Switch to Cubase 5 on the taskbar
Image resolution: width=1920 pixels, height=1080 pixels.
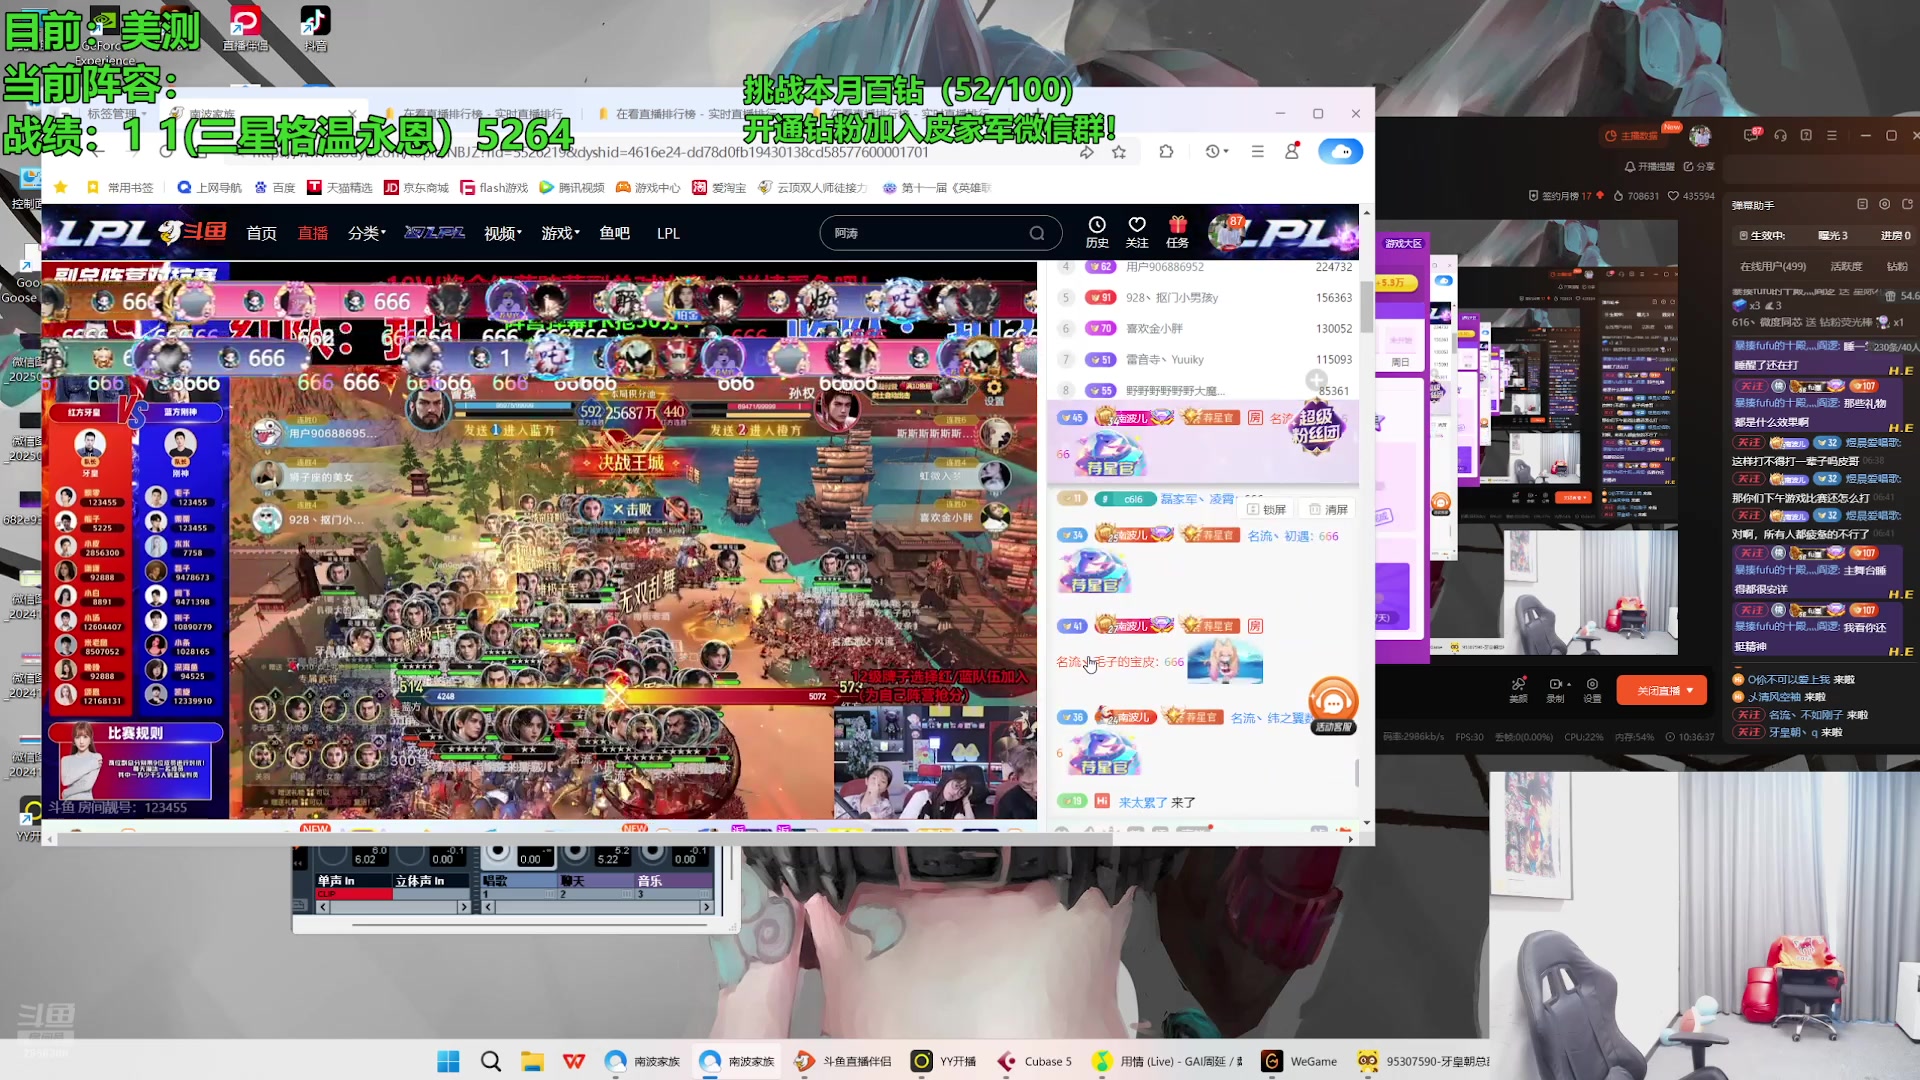click(1034, 1061)
